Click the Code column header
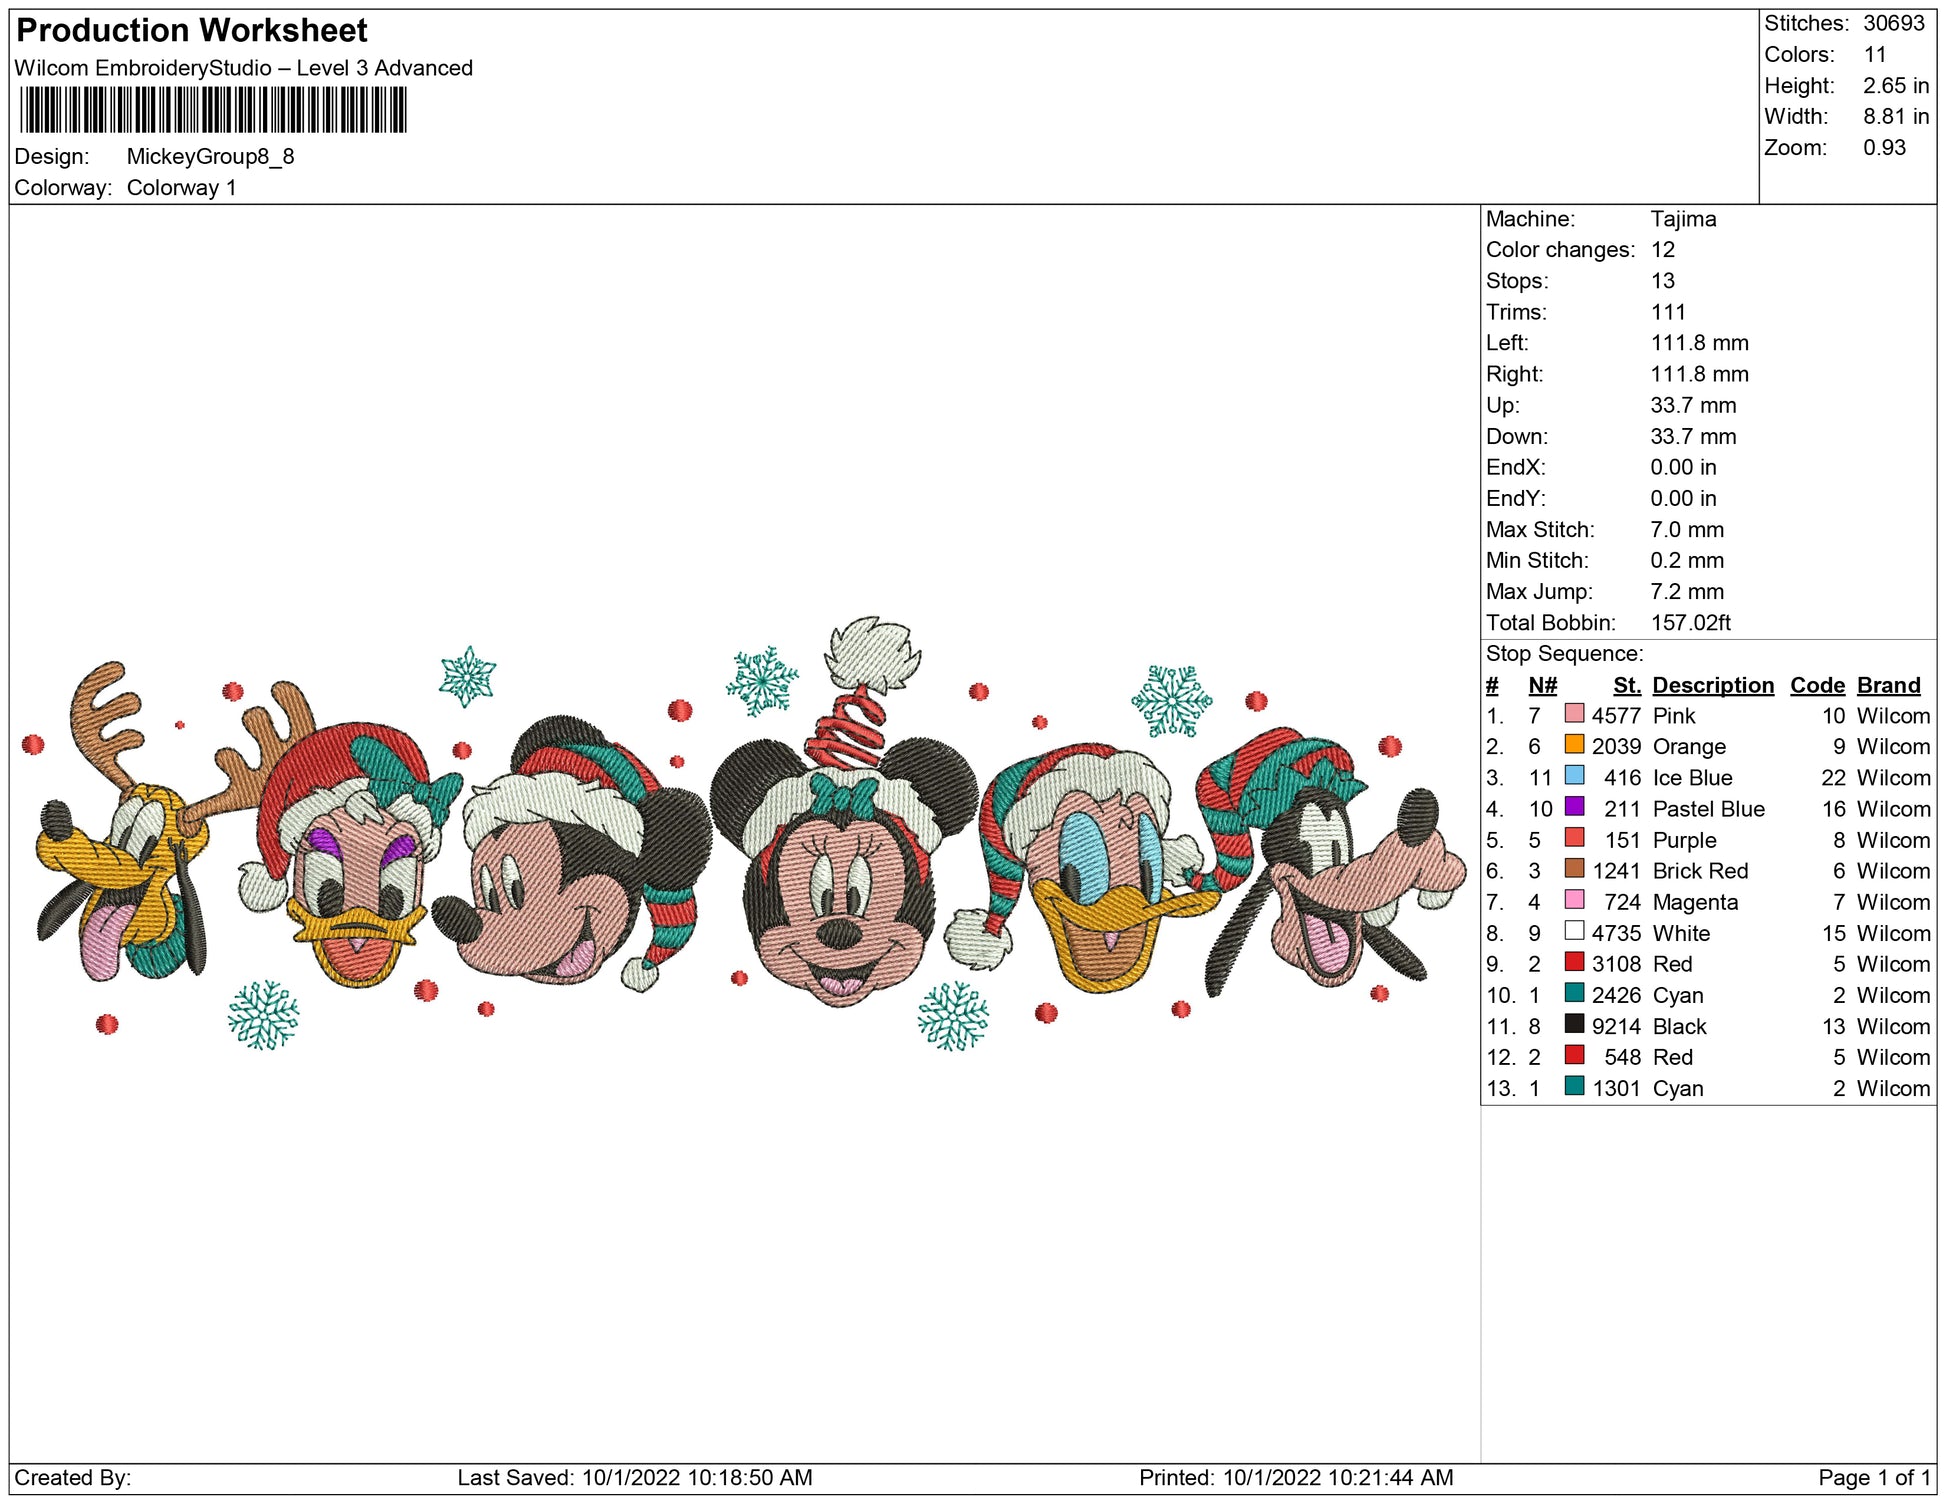This screenshot has width=1946, height=1497. point(1816,685)
